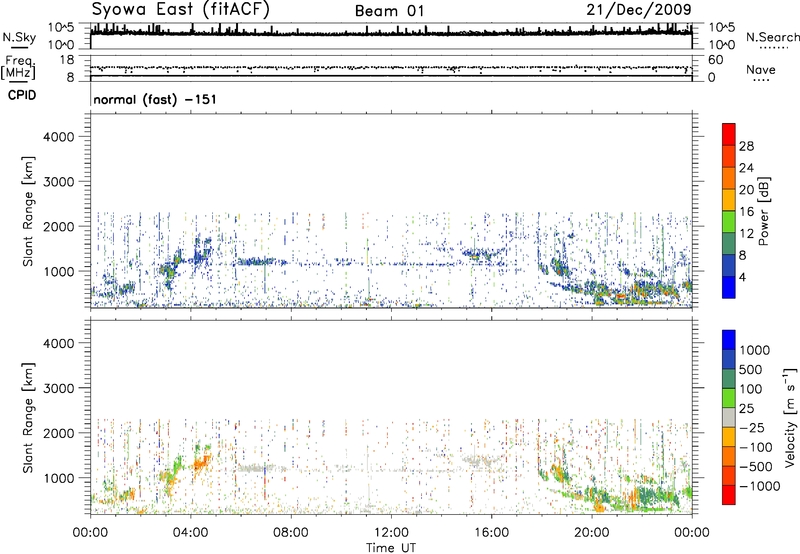Click the red bottom segment of the velocity colorbar
Viewport: 800px width, 554px height.
(729, 495)
